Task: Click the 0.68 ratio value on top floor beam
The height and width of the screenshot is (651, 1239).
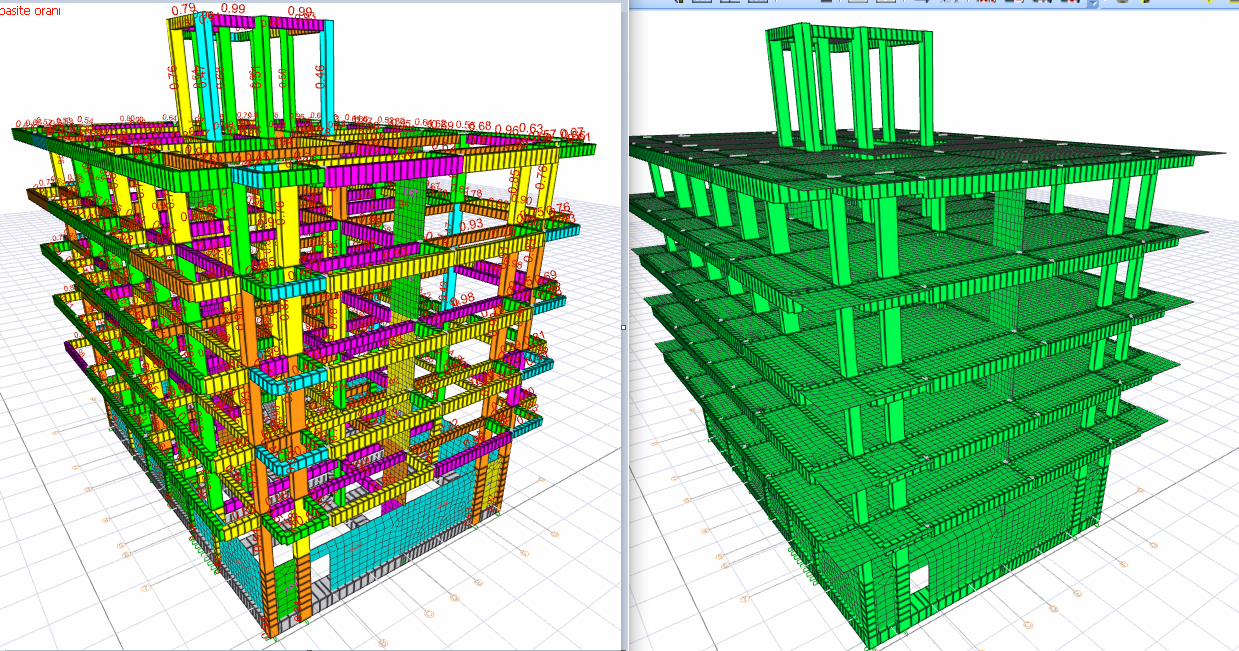Action: pos(480,126)
